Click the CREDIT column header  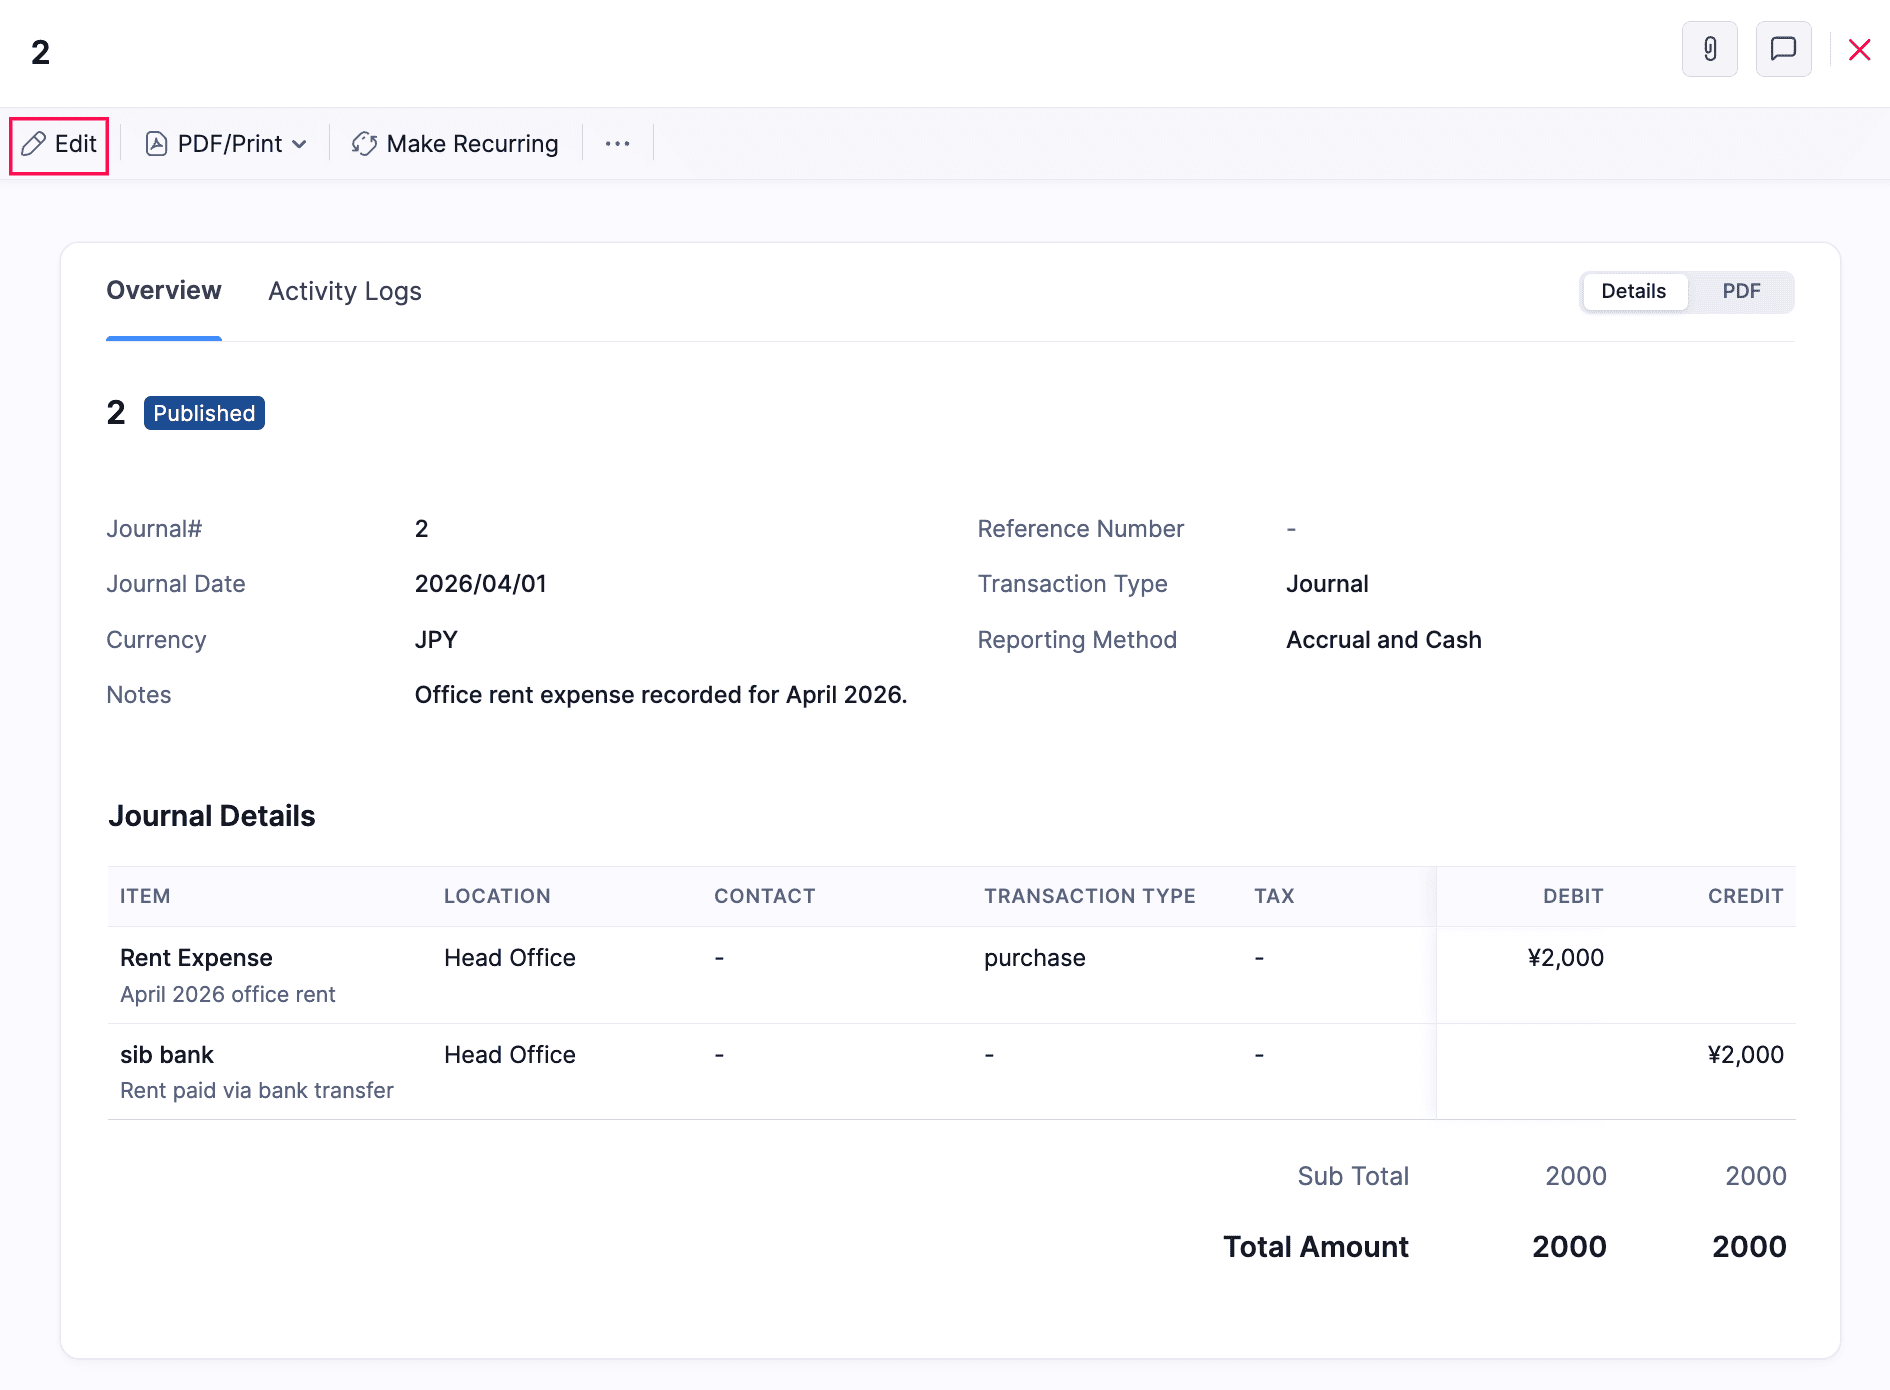tap(1745, 896)
